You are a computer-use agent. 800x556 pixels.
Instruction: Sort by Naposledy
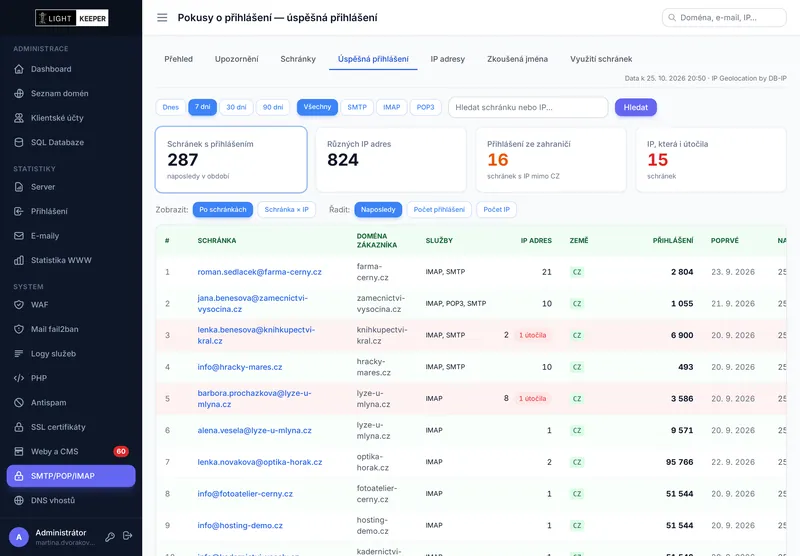pos(378,210)
